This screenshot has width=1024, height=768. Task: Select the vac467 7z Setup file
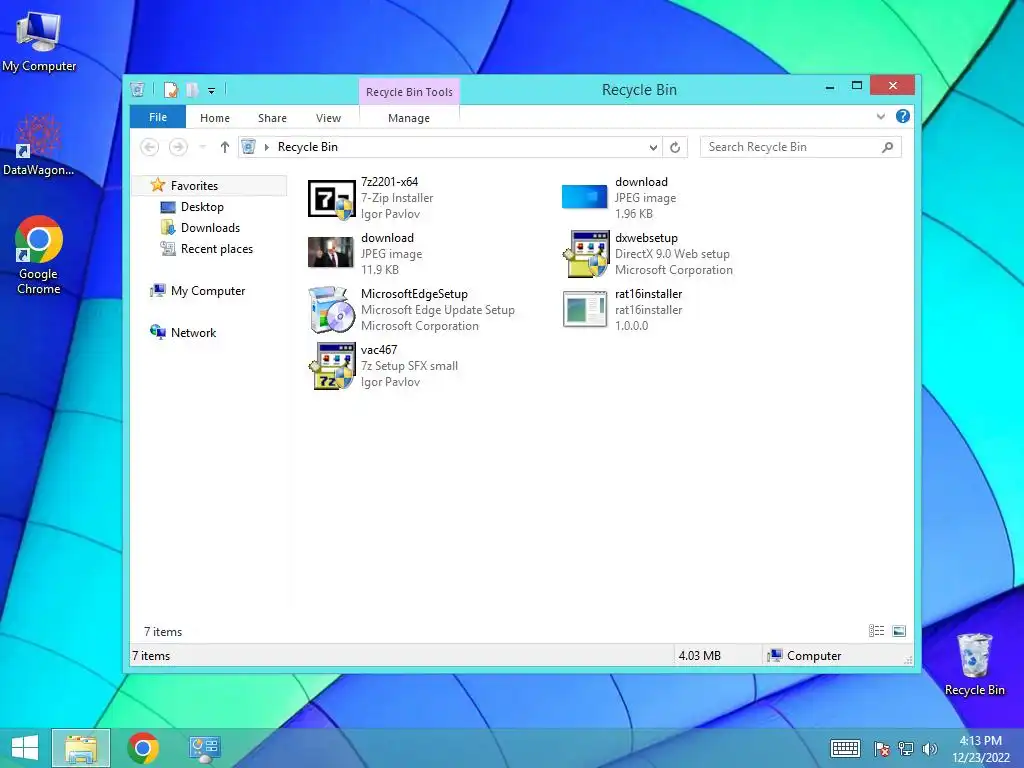pos(383,366)
